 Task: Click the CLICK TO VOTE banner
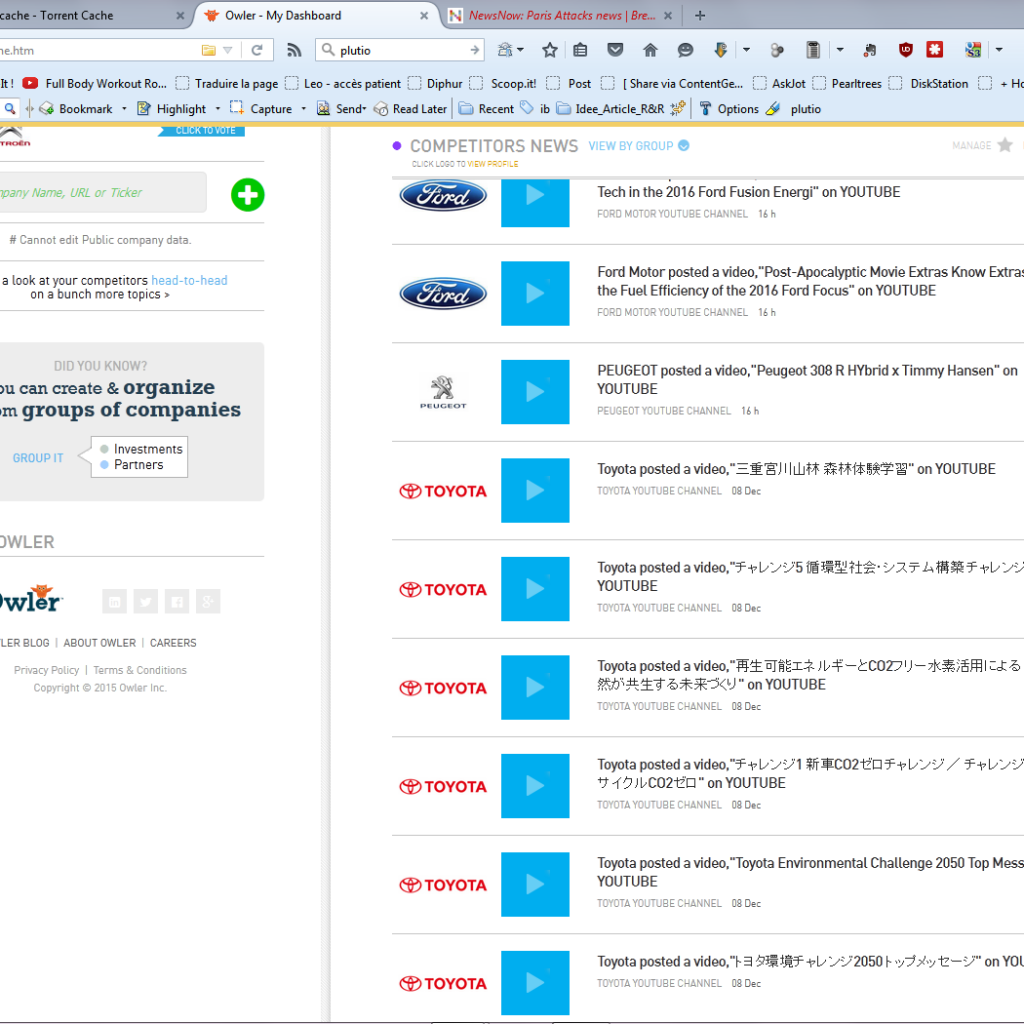point(202,131)
